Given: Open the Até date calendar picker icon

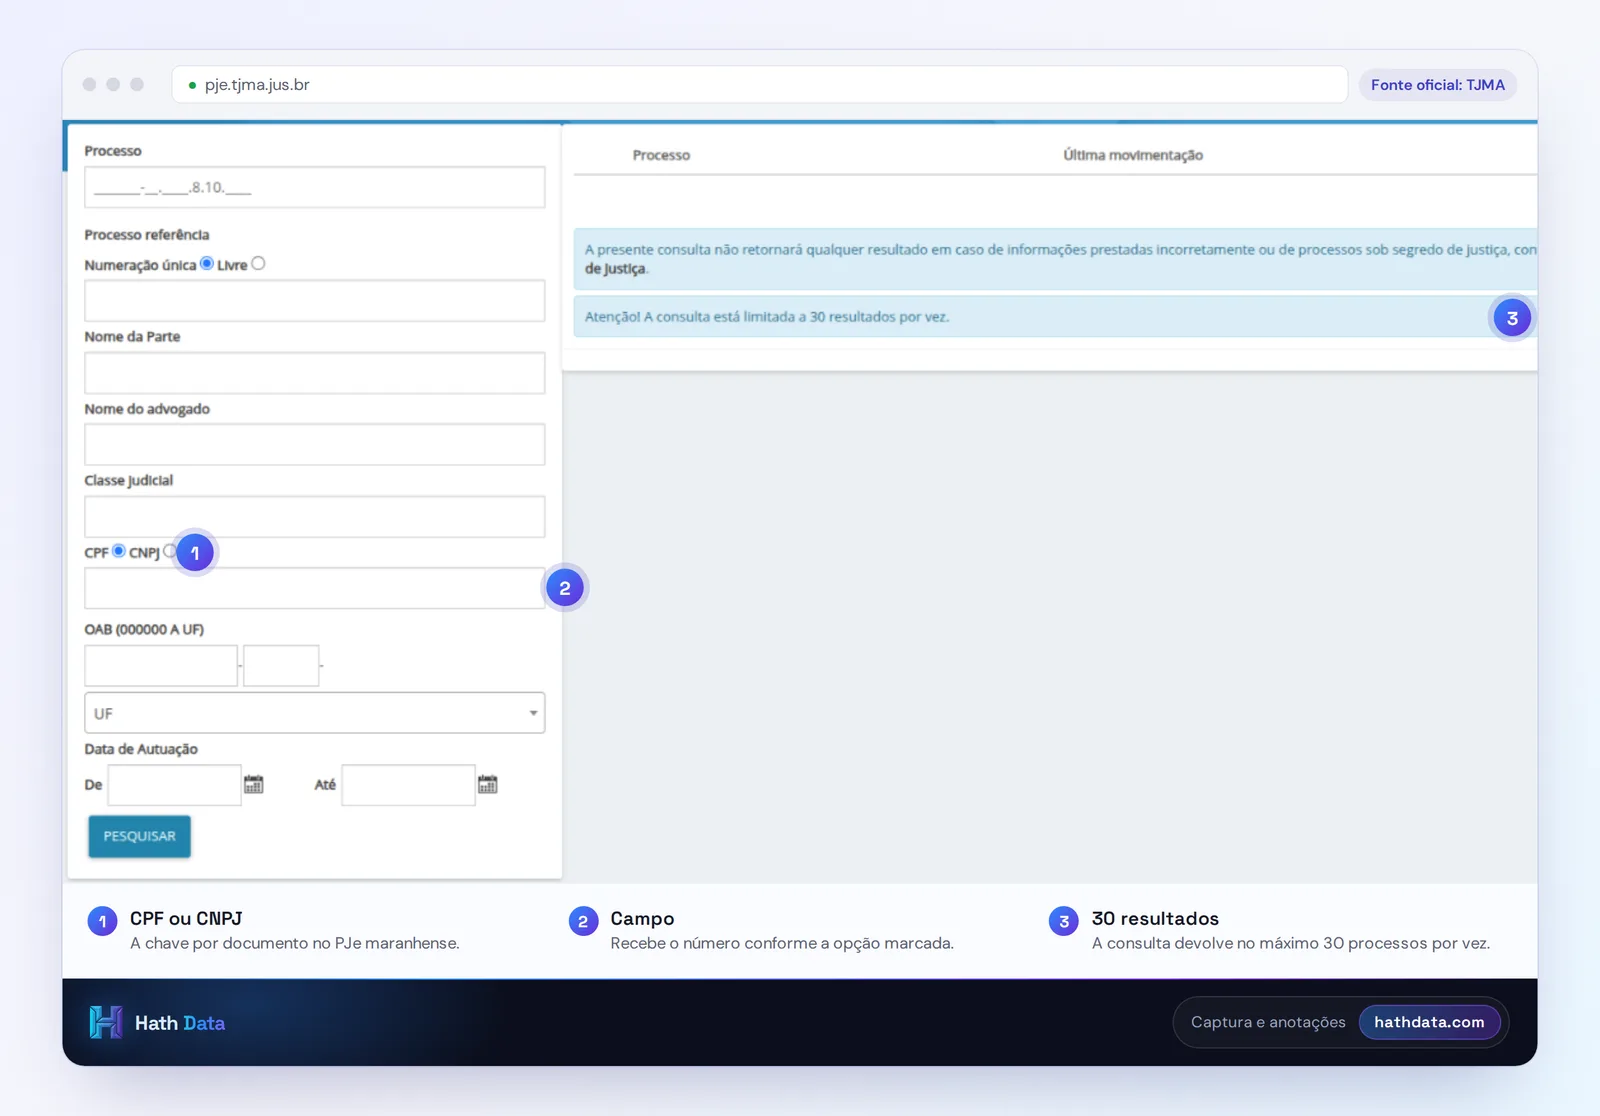Looking at the screenshot, I should pos(488,784).
